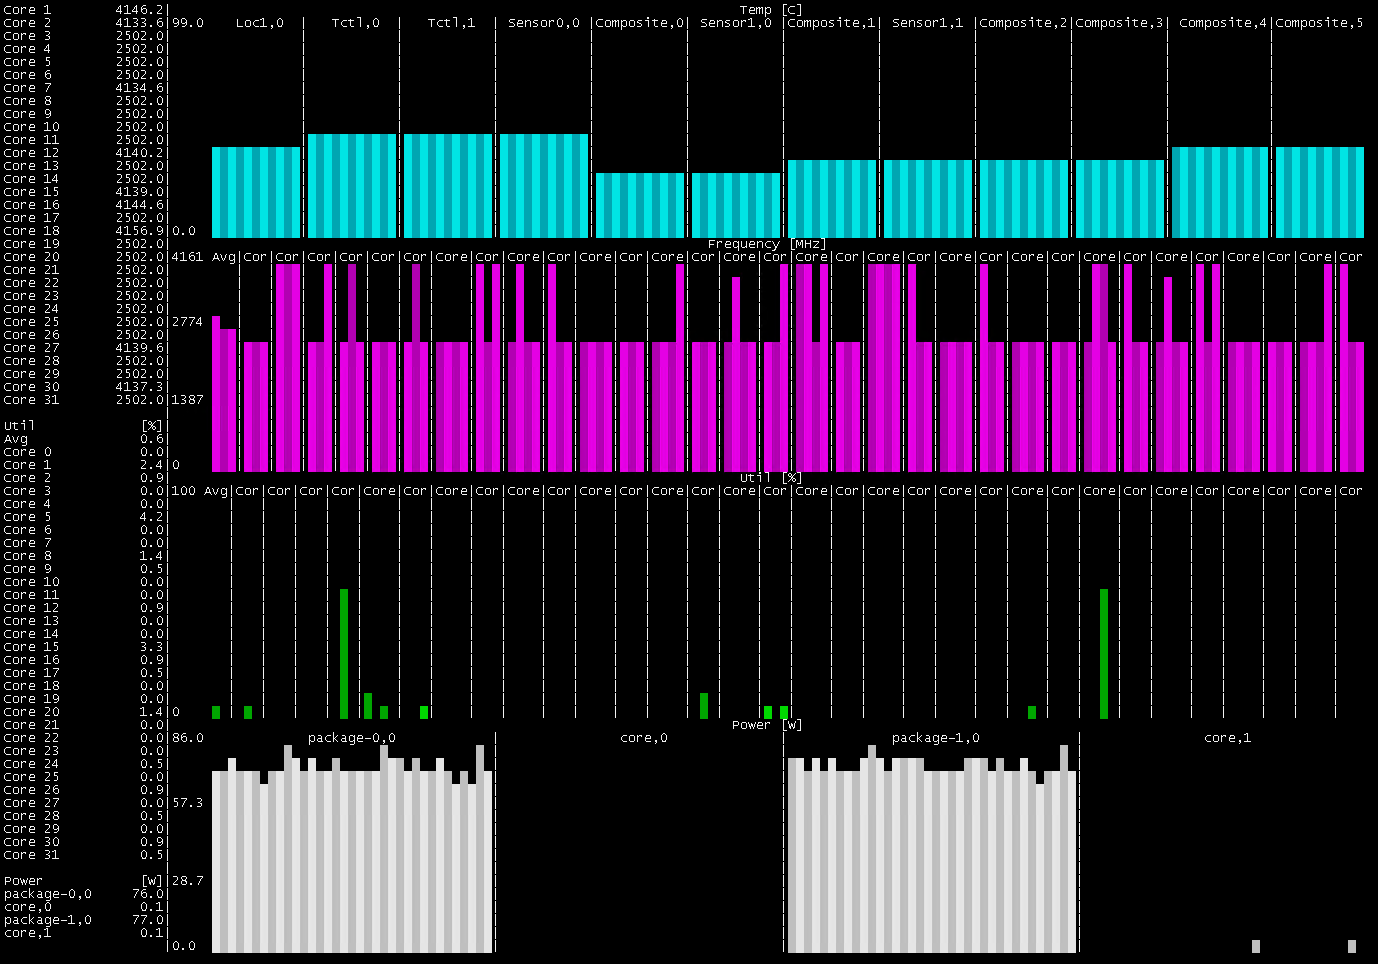Screen dimensions: 1378x964
Task: Select the Core 5 utilization value 4.2
Action: pyautogui.click(x=152, y=517)
